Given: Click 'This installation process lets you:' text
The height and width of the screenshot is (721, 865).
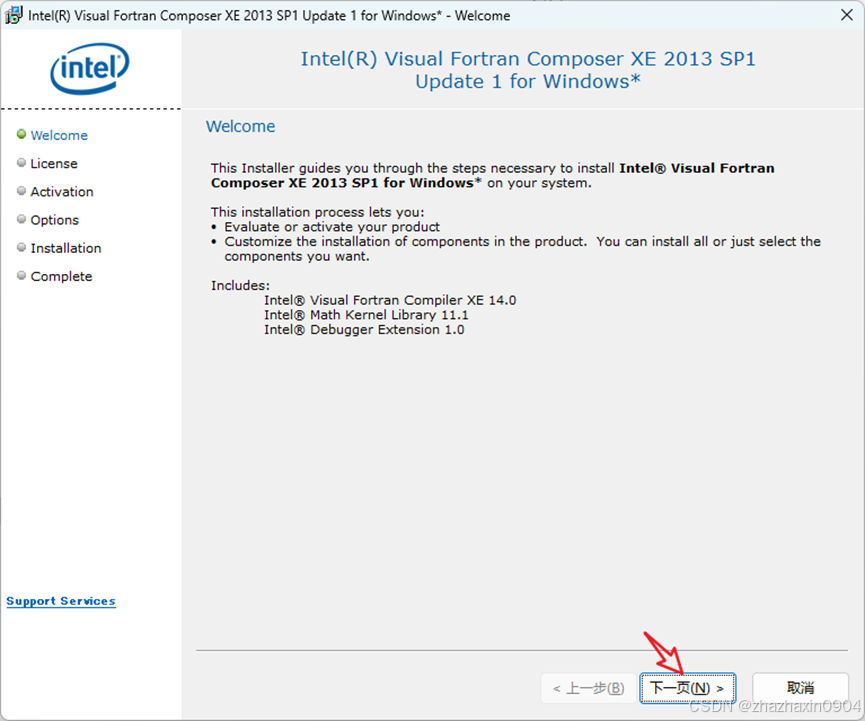Looking at the screenshot, I should click(317, 212).
